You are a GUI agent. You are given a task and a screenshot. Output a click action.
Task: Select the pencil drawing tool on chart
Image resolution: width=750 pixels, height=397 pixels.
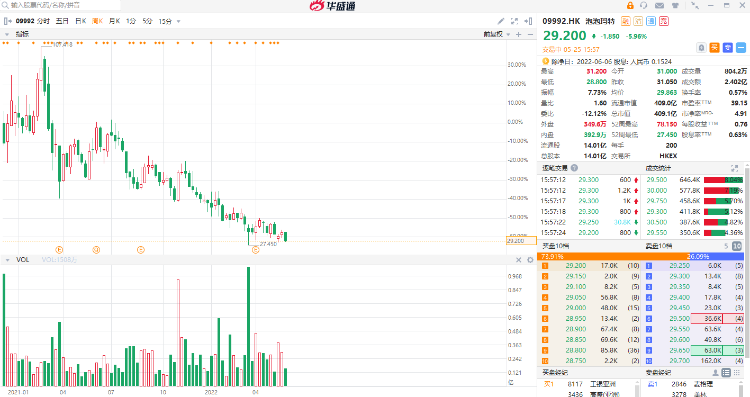501,21
